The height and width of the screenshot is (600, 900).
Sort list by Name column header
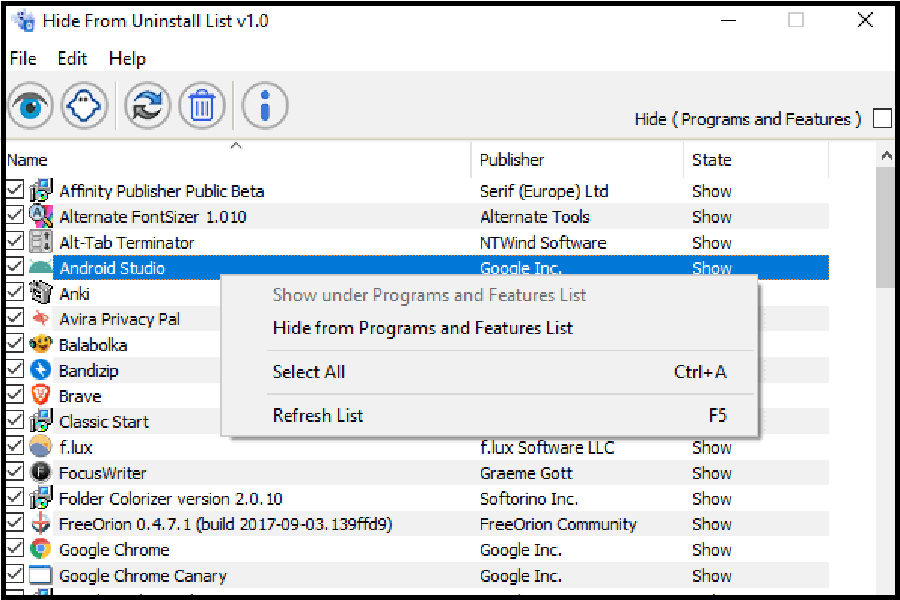pyautogui.click(x=27, y=160)
